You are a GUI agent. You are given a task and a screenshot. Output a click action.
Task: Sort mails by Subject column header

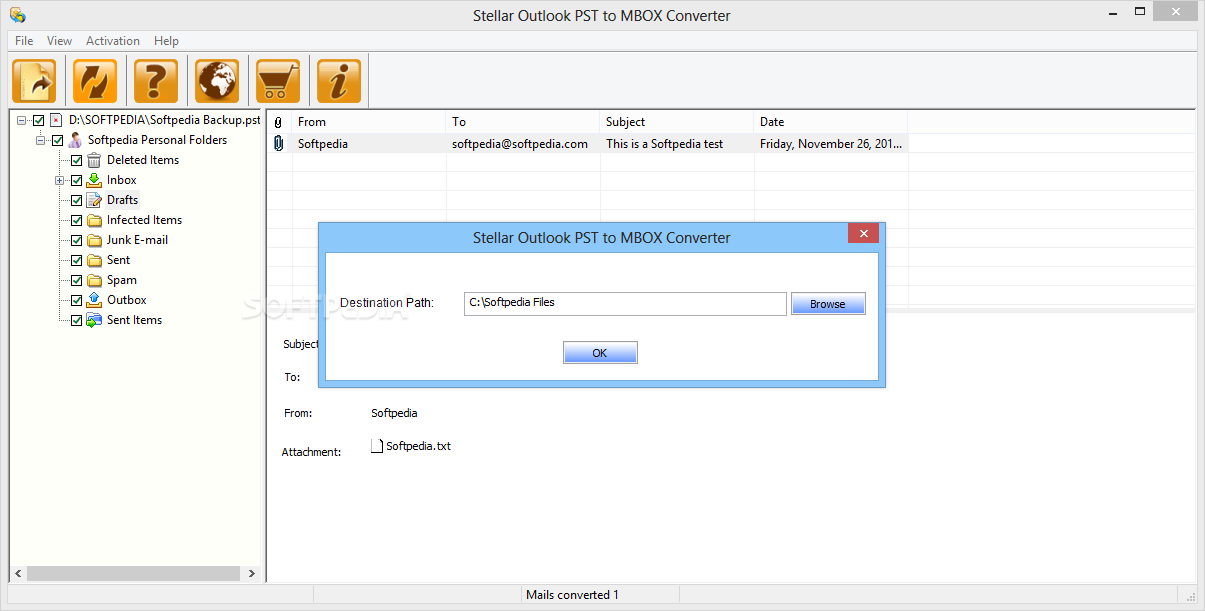coord(677,122)
